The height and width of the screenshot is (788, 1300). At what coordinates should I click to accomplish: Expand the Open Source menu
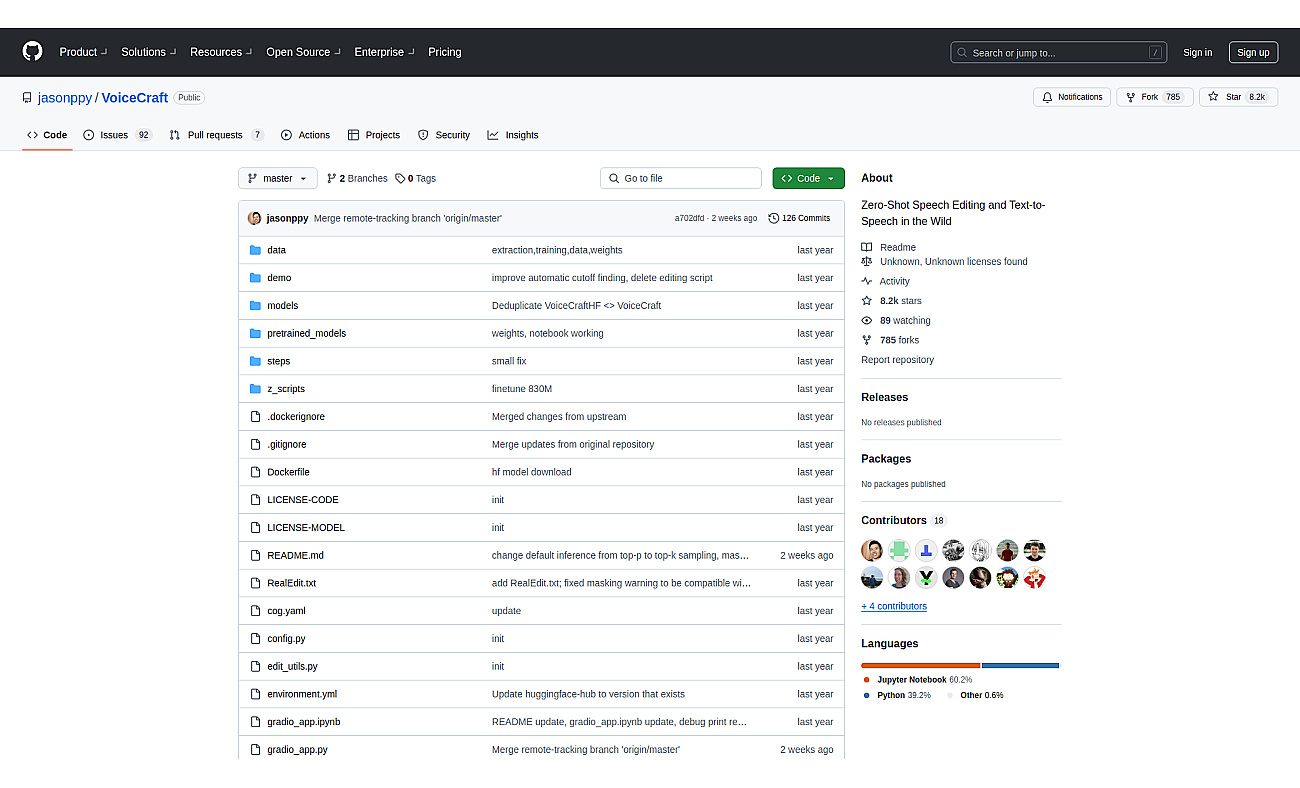(303, 52)
